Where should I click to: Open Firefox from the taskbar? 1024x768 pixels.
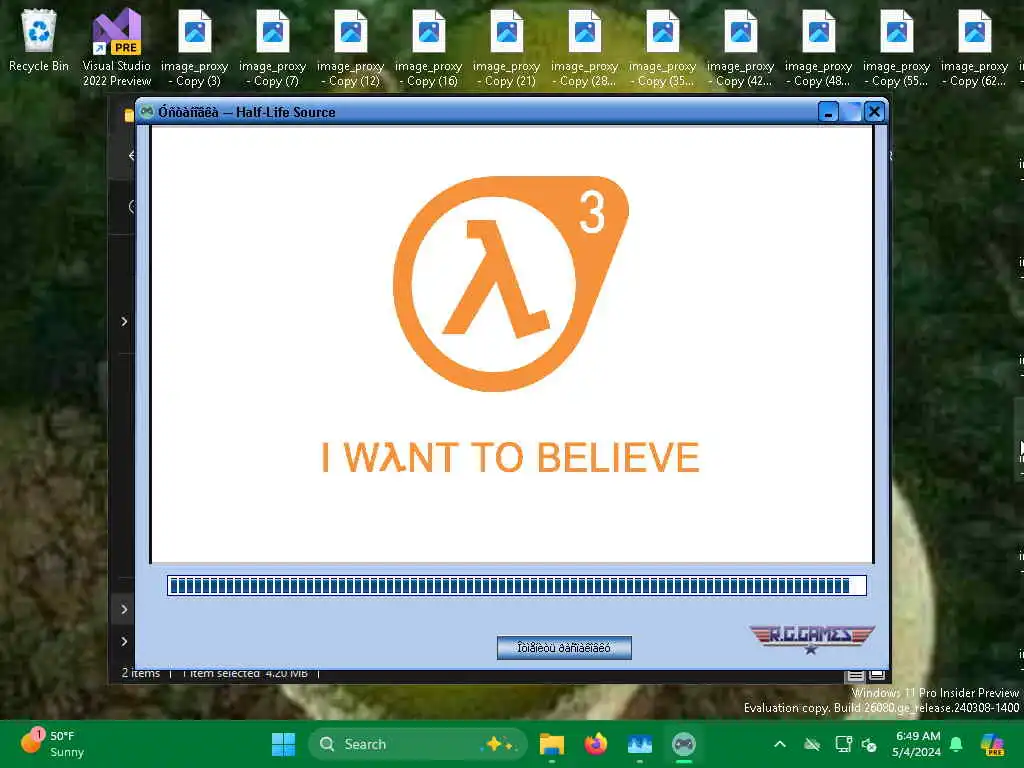click(596, 744)
